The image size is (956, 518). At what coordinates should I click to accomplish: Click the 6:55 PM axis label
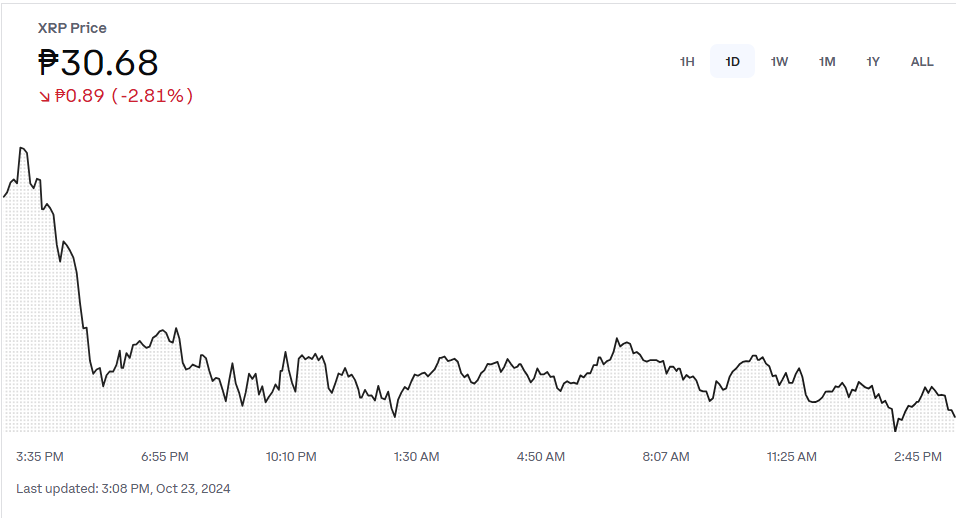(165, 457)
